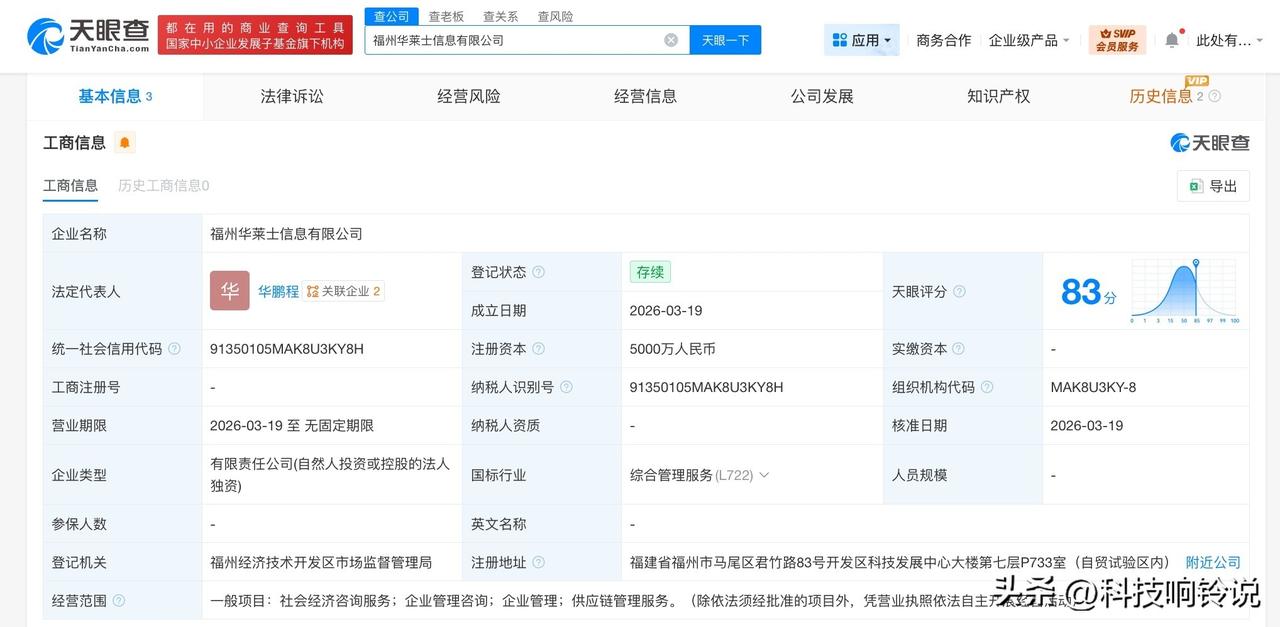Click the Excel file icon in 导出 button
1280x627 pixels.
pos(1196,186)
